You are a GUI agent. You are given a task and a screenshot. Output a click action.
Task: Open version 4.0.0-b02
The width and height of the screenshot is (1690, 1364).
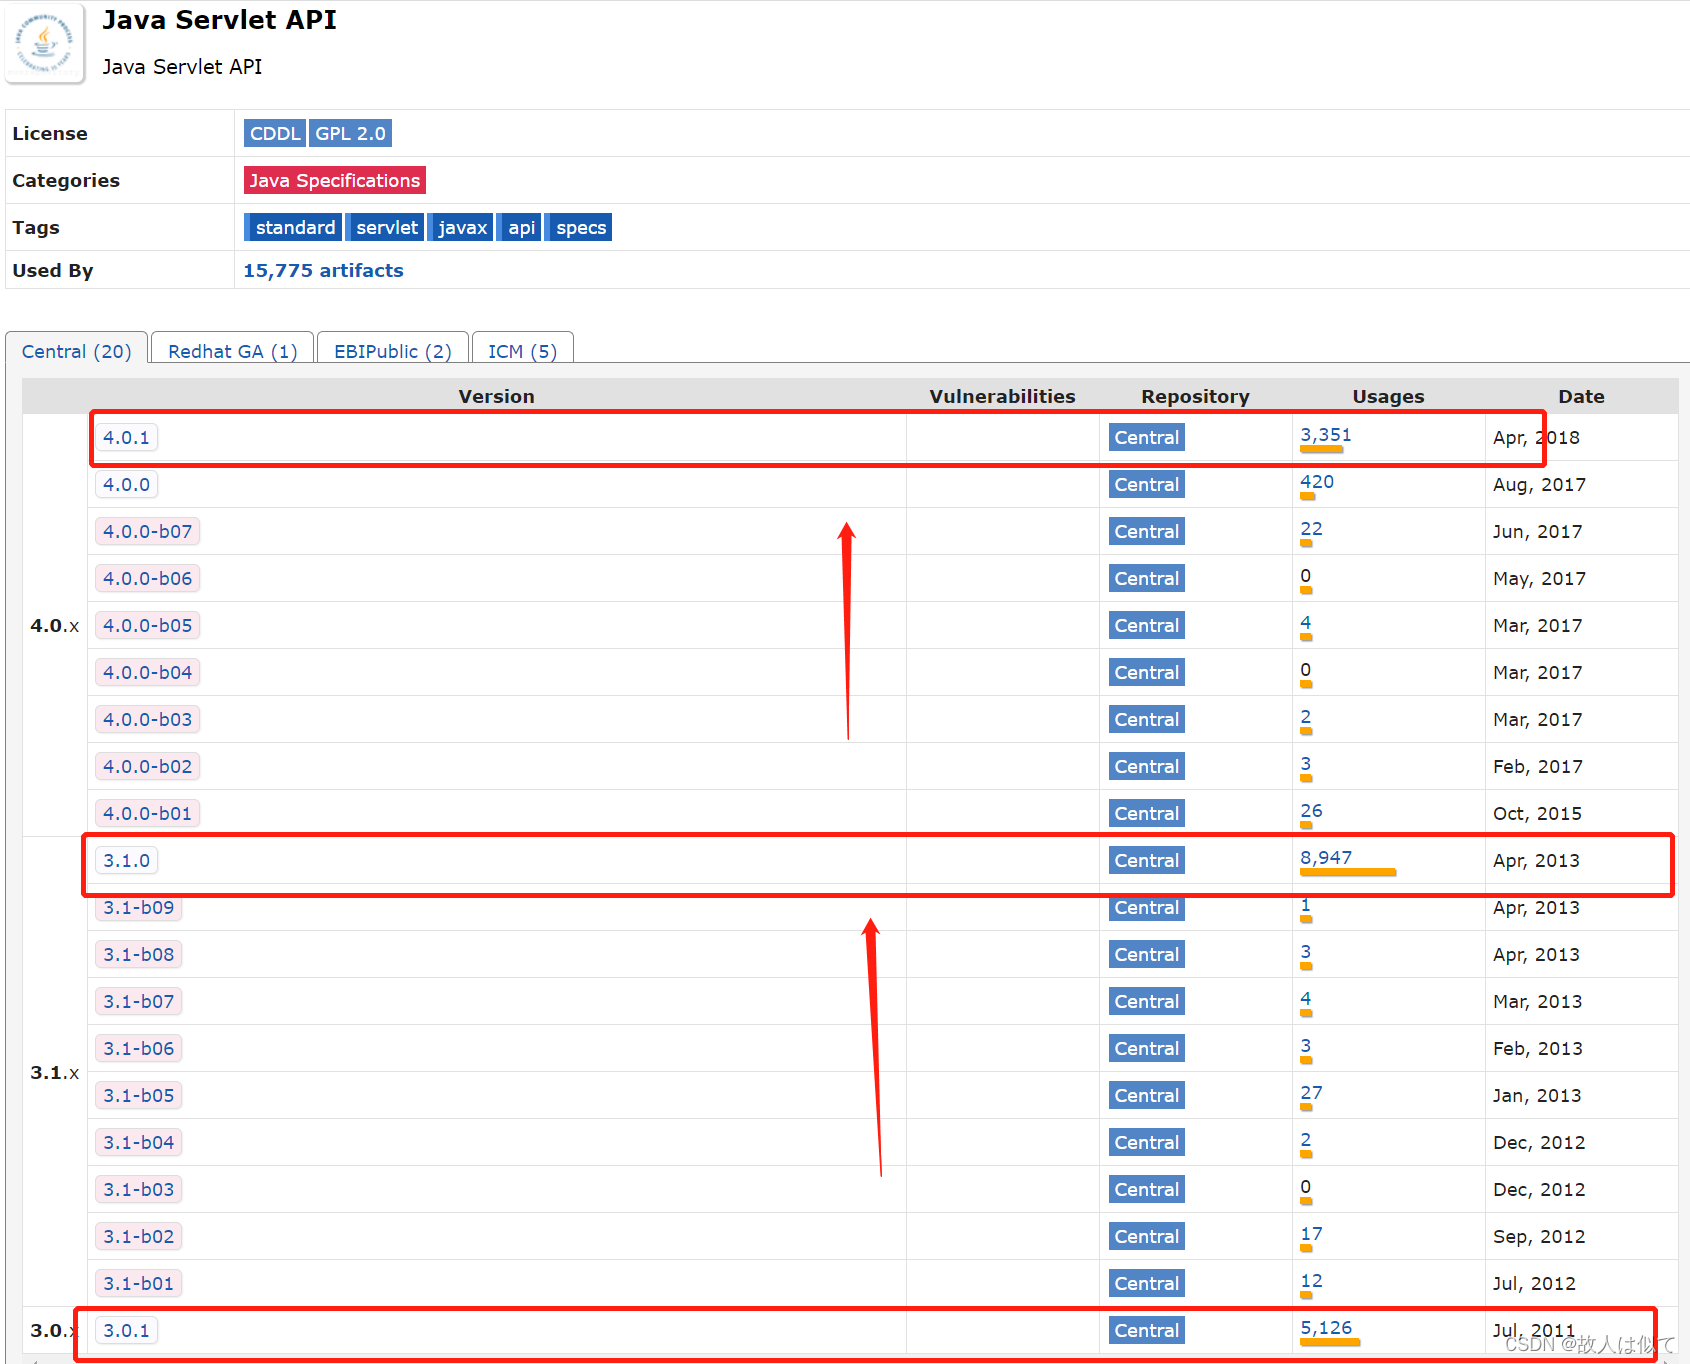click(x=148, y=766)
